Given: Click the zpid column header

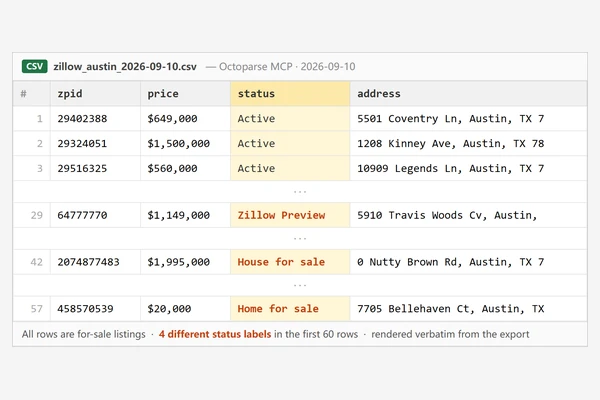Looking at the screenshot, I should click(x=95, y=93).
